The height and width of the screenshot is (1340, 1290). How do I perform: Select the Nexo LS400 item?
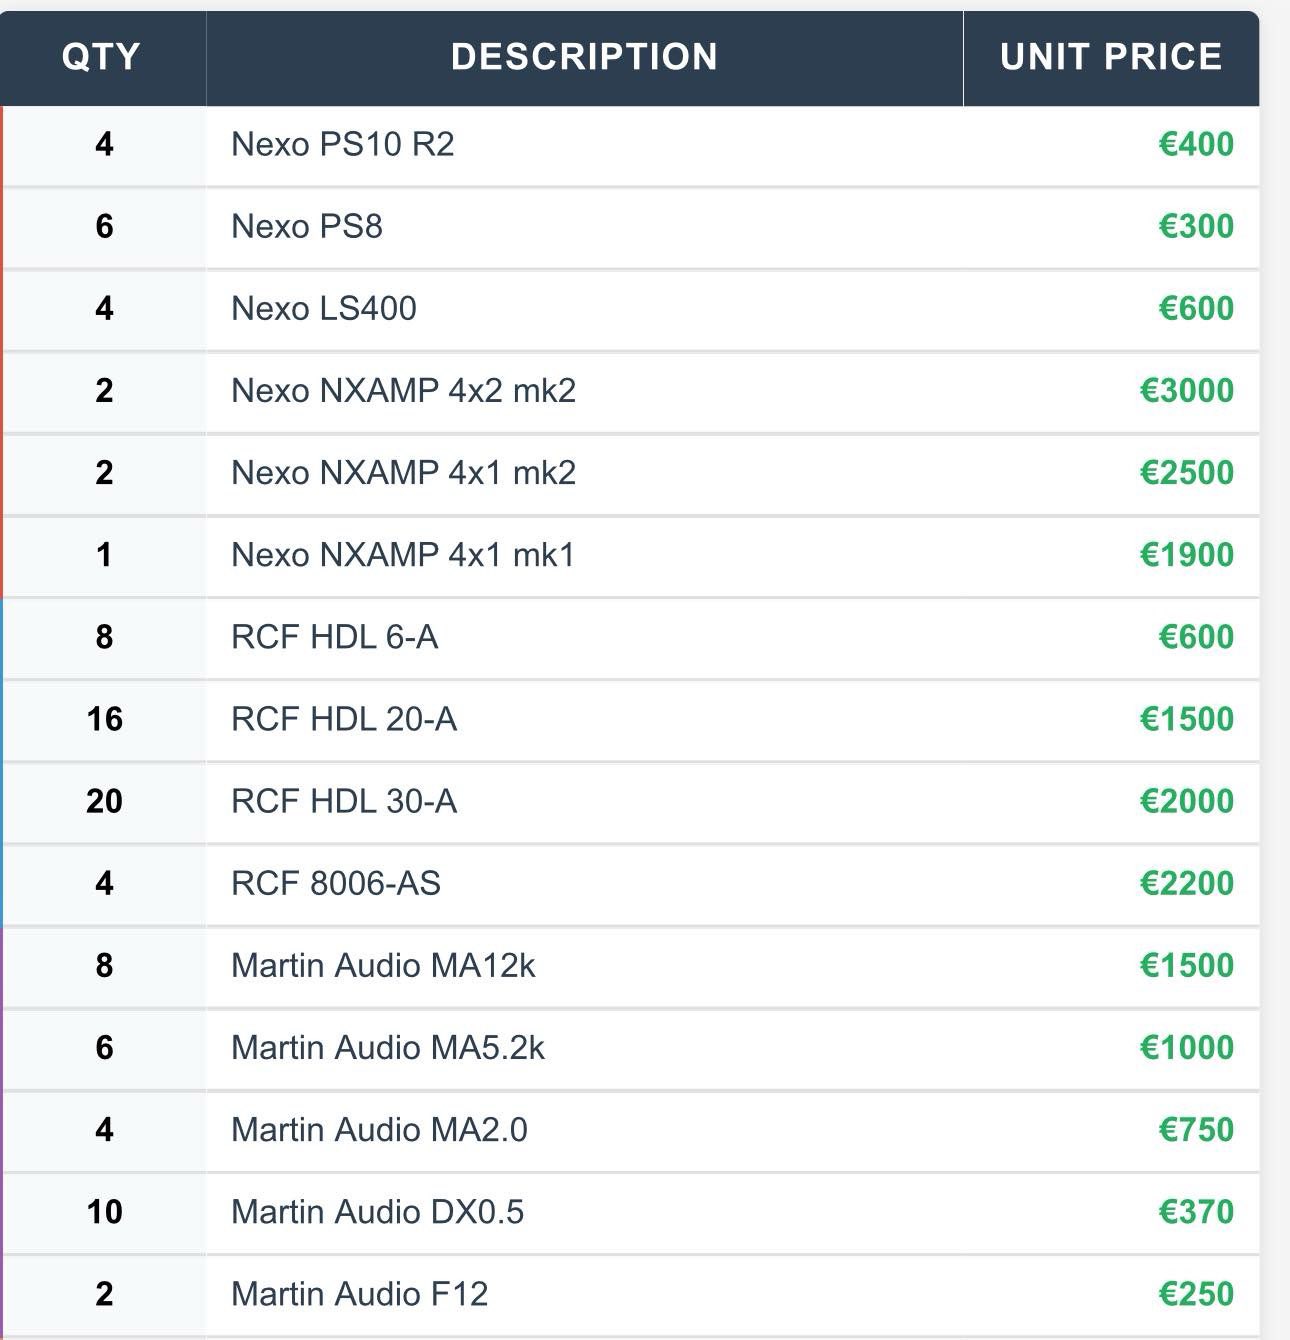click(x=324, y=308)
